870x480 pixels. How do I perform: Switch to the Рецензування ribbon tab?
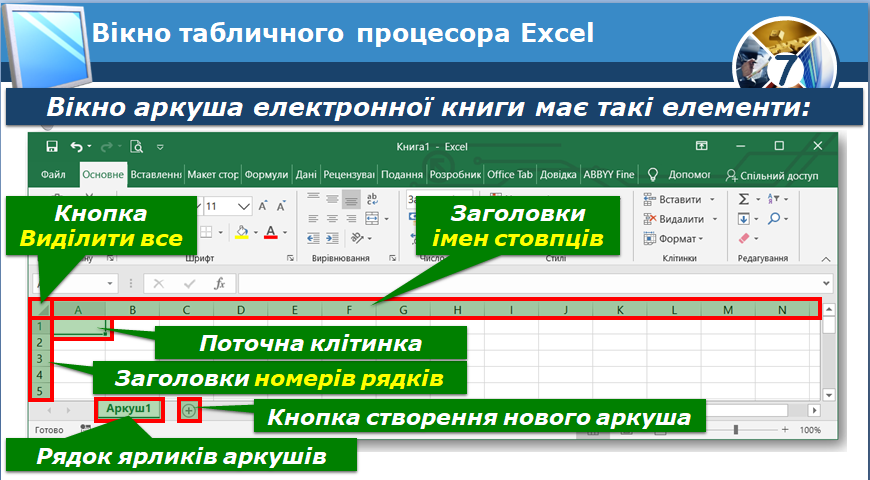pyautogui.click(x=349, y=175)
